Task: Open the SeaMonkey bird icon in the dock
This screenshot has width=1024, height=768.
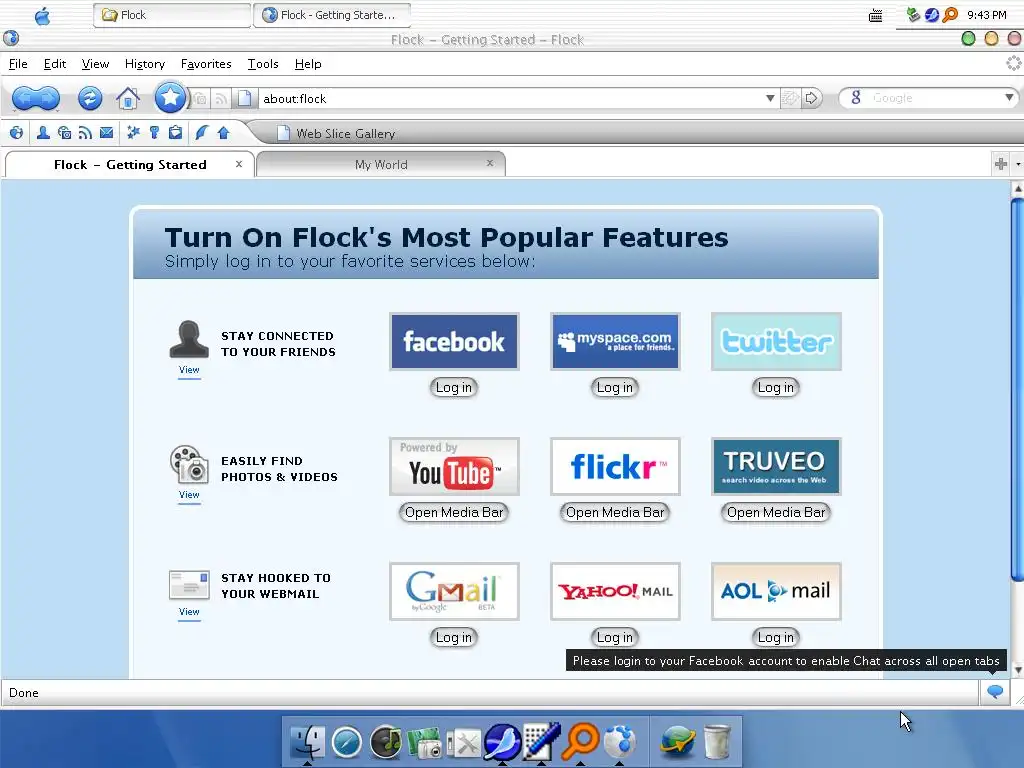Action: click(x=502, y=741)
